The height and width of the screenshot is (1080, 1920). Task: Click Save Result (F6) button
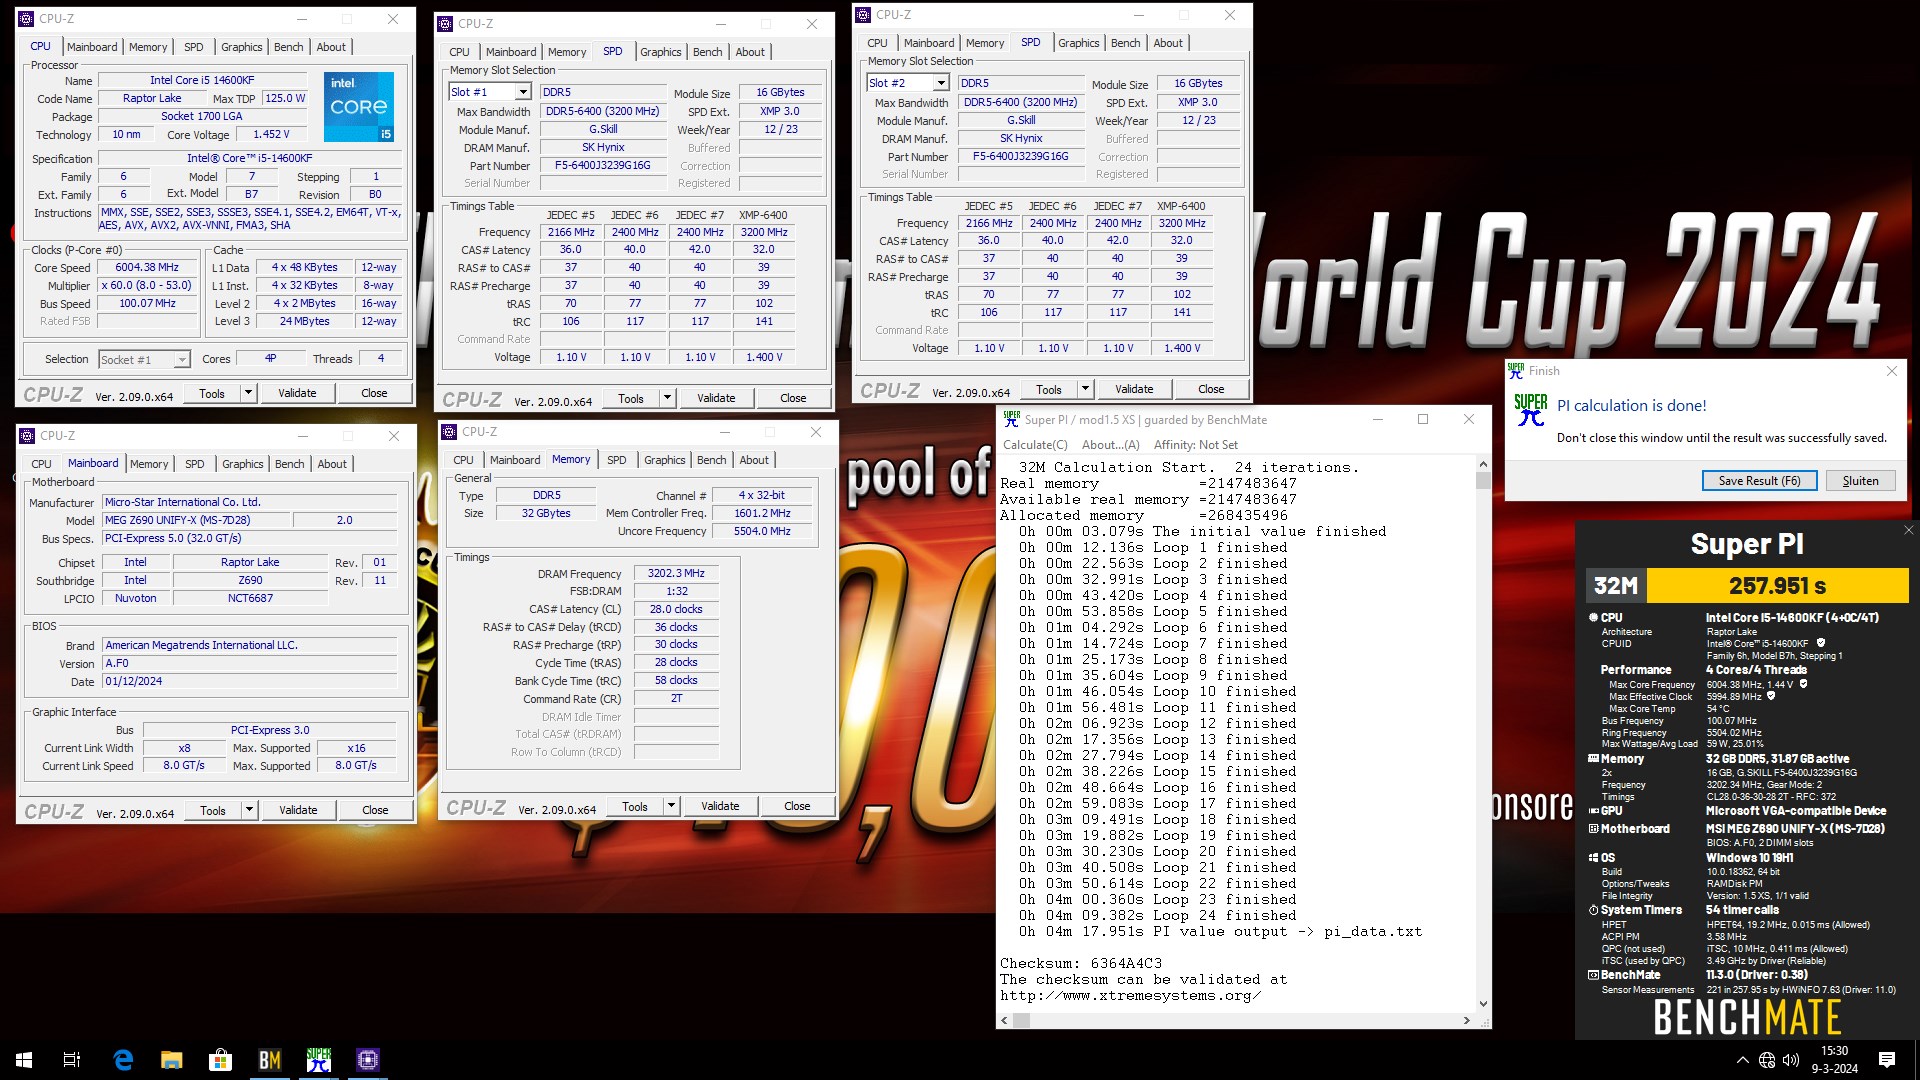click(1760, 481)
